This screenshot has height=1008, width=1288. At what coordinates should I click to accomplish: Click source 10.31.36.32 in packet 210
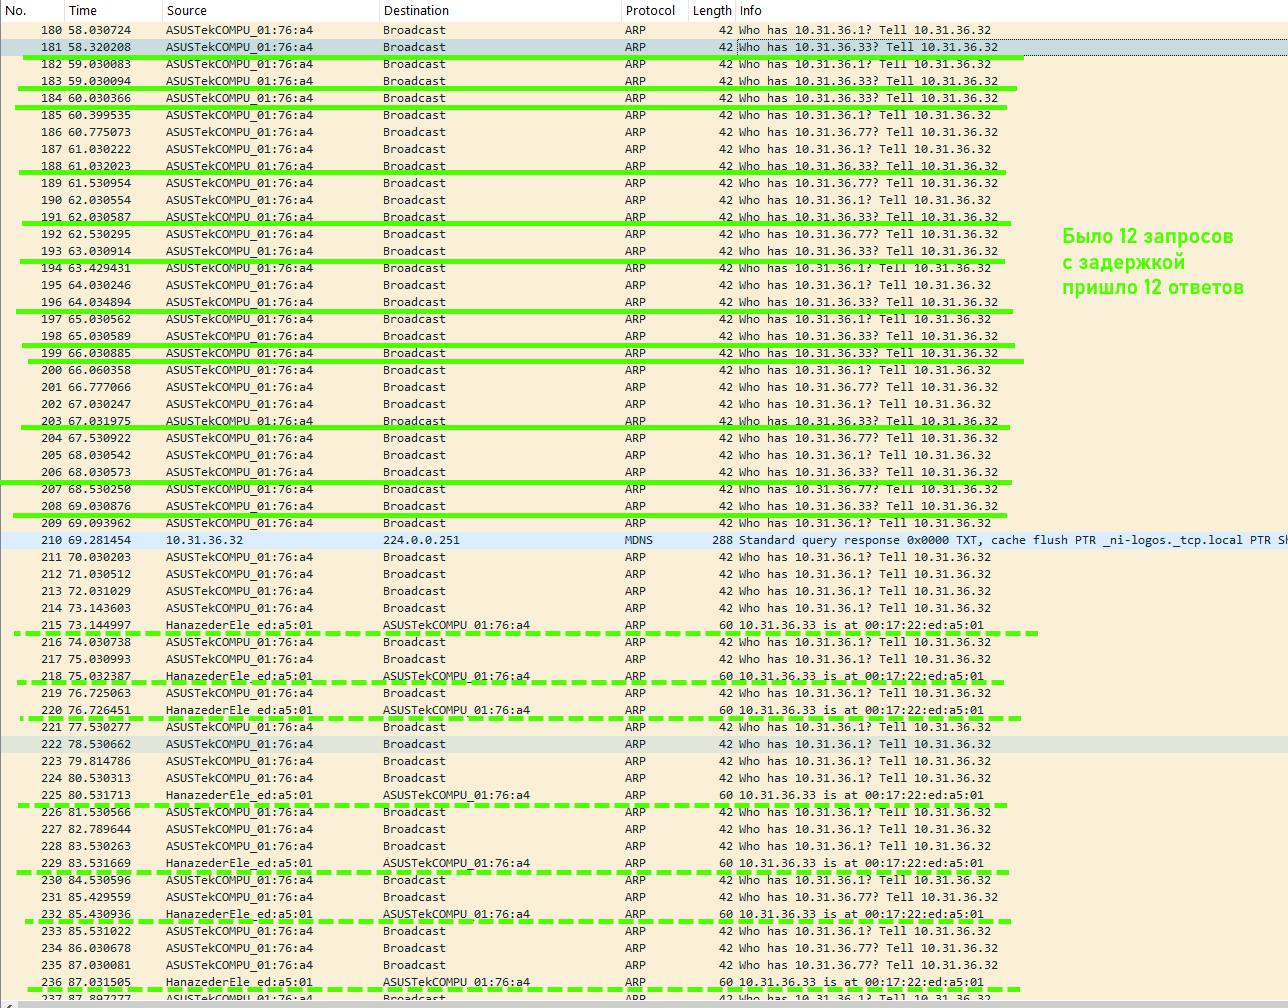(x=204, y=540)
